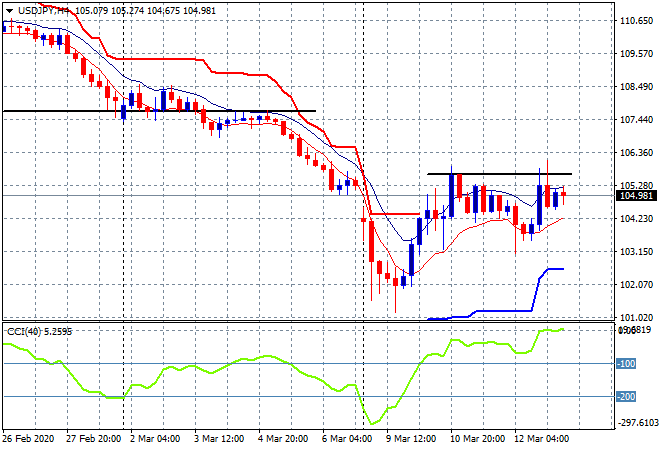Click price scale label 108.490
Screen dimensions: 660x450
coord(636,87)
